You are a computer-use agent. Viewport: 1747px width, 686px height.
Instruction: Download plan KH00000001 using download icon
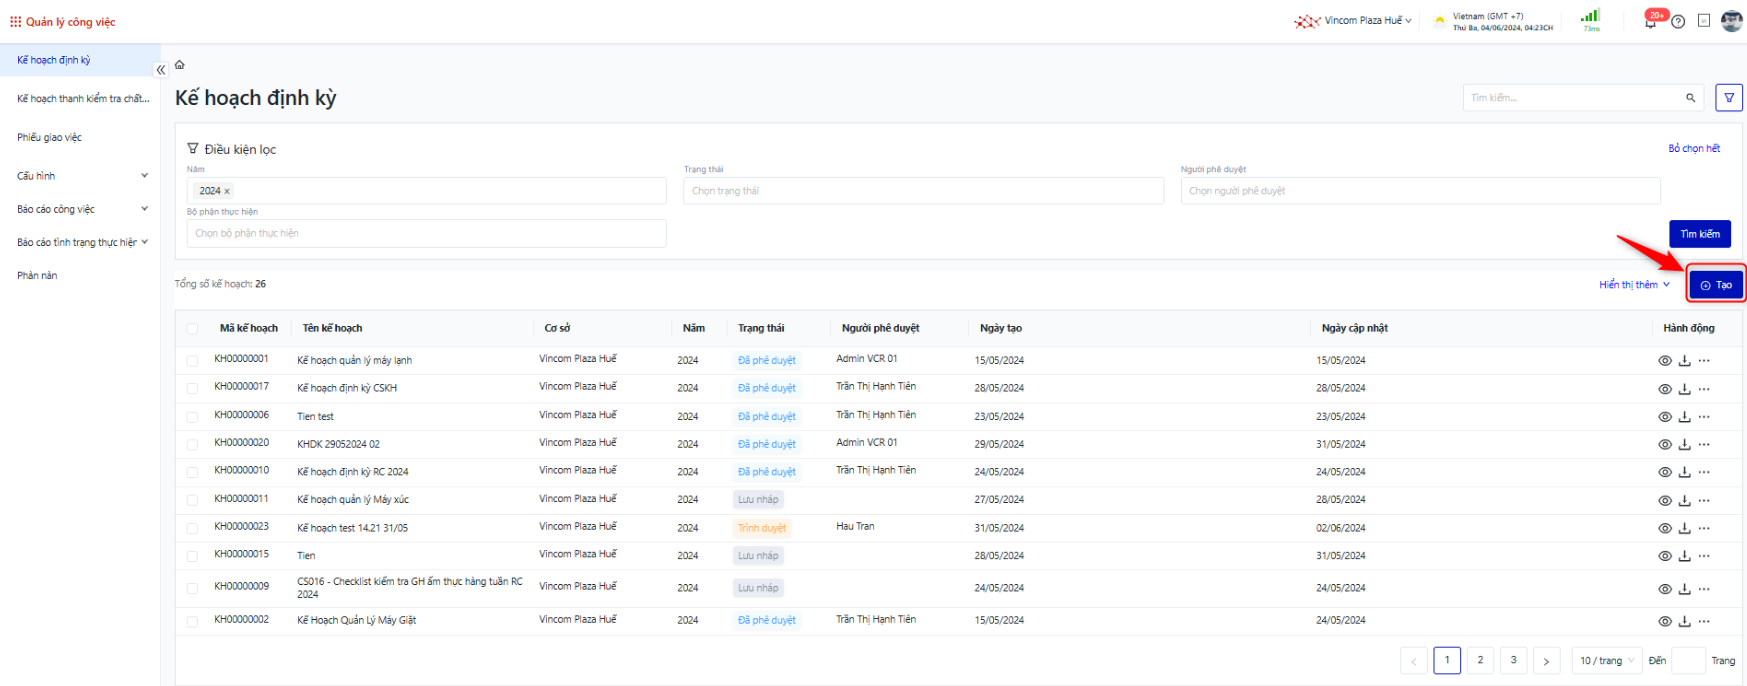[x=1684, y=361]
